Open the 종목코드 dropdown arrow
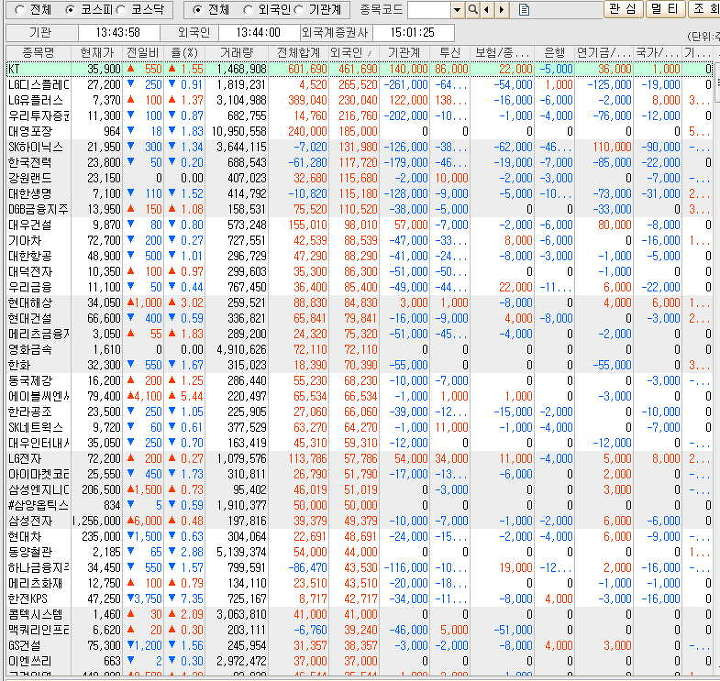Image resolution: width=720 pixels, height=681 pixels. [x=457, y=10]
